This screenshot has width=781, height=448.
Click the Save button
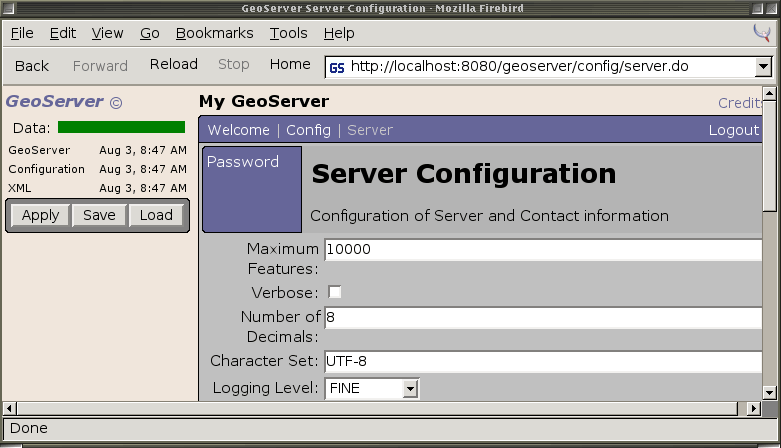point(99,215)
